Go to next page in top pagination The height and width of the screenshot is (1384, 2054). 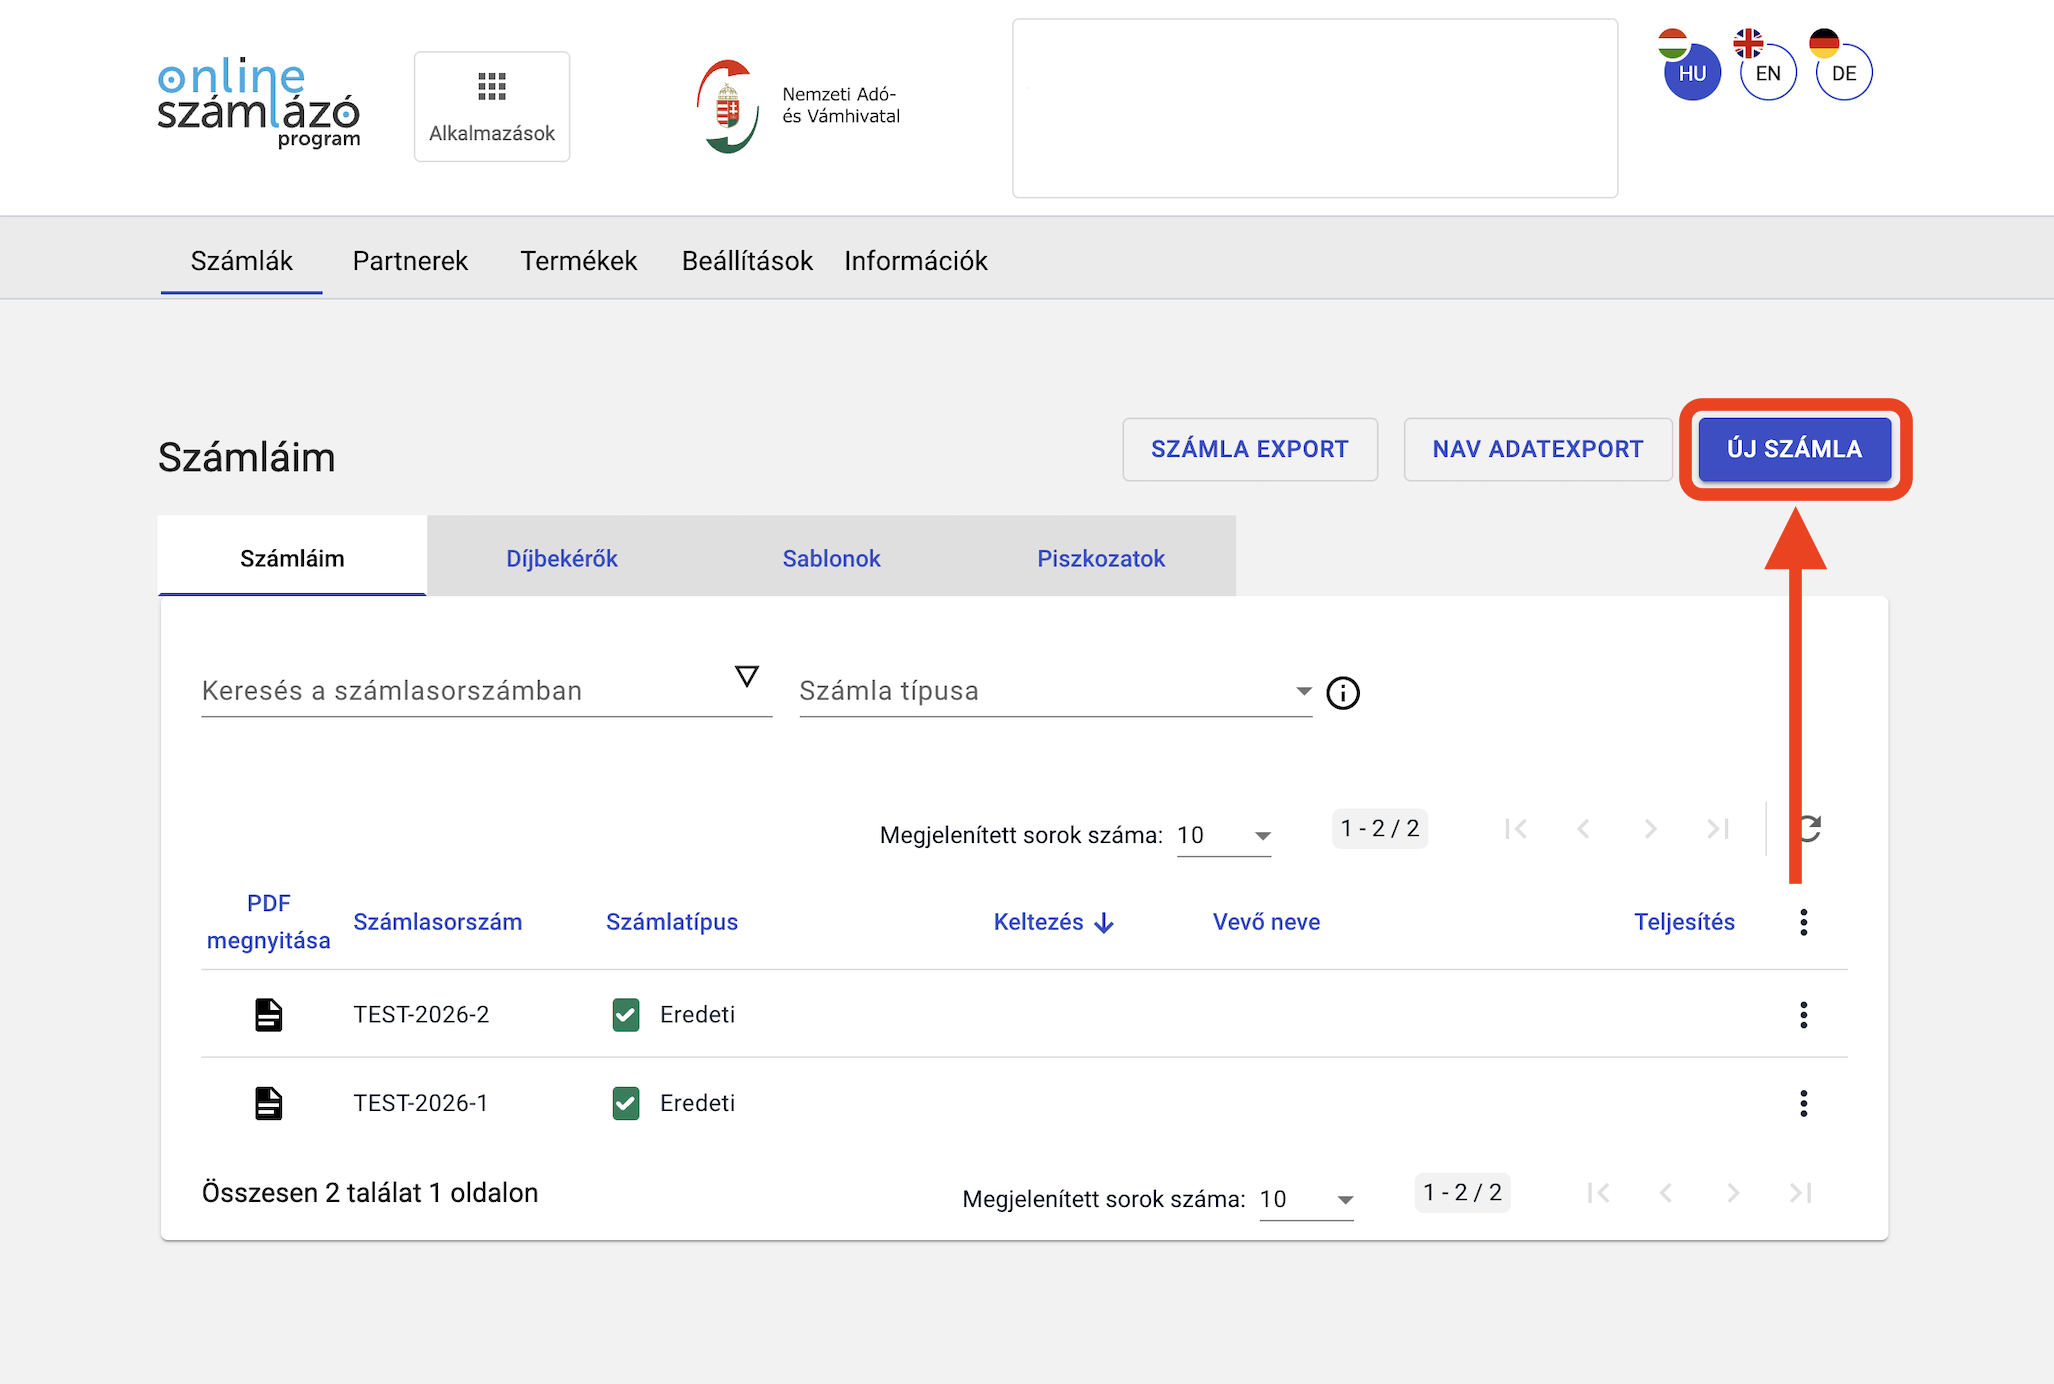tap(1651, 828)
